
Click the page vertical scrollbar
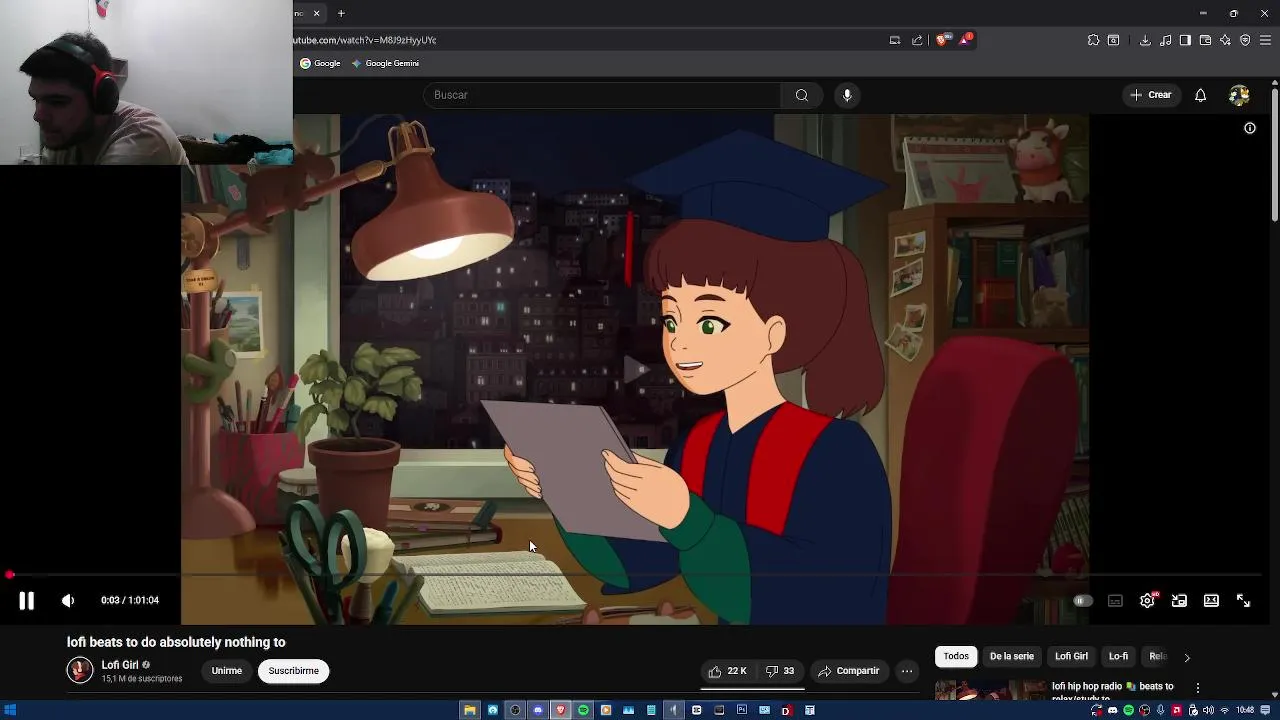[x=1275, y=155]
